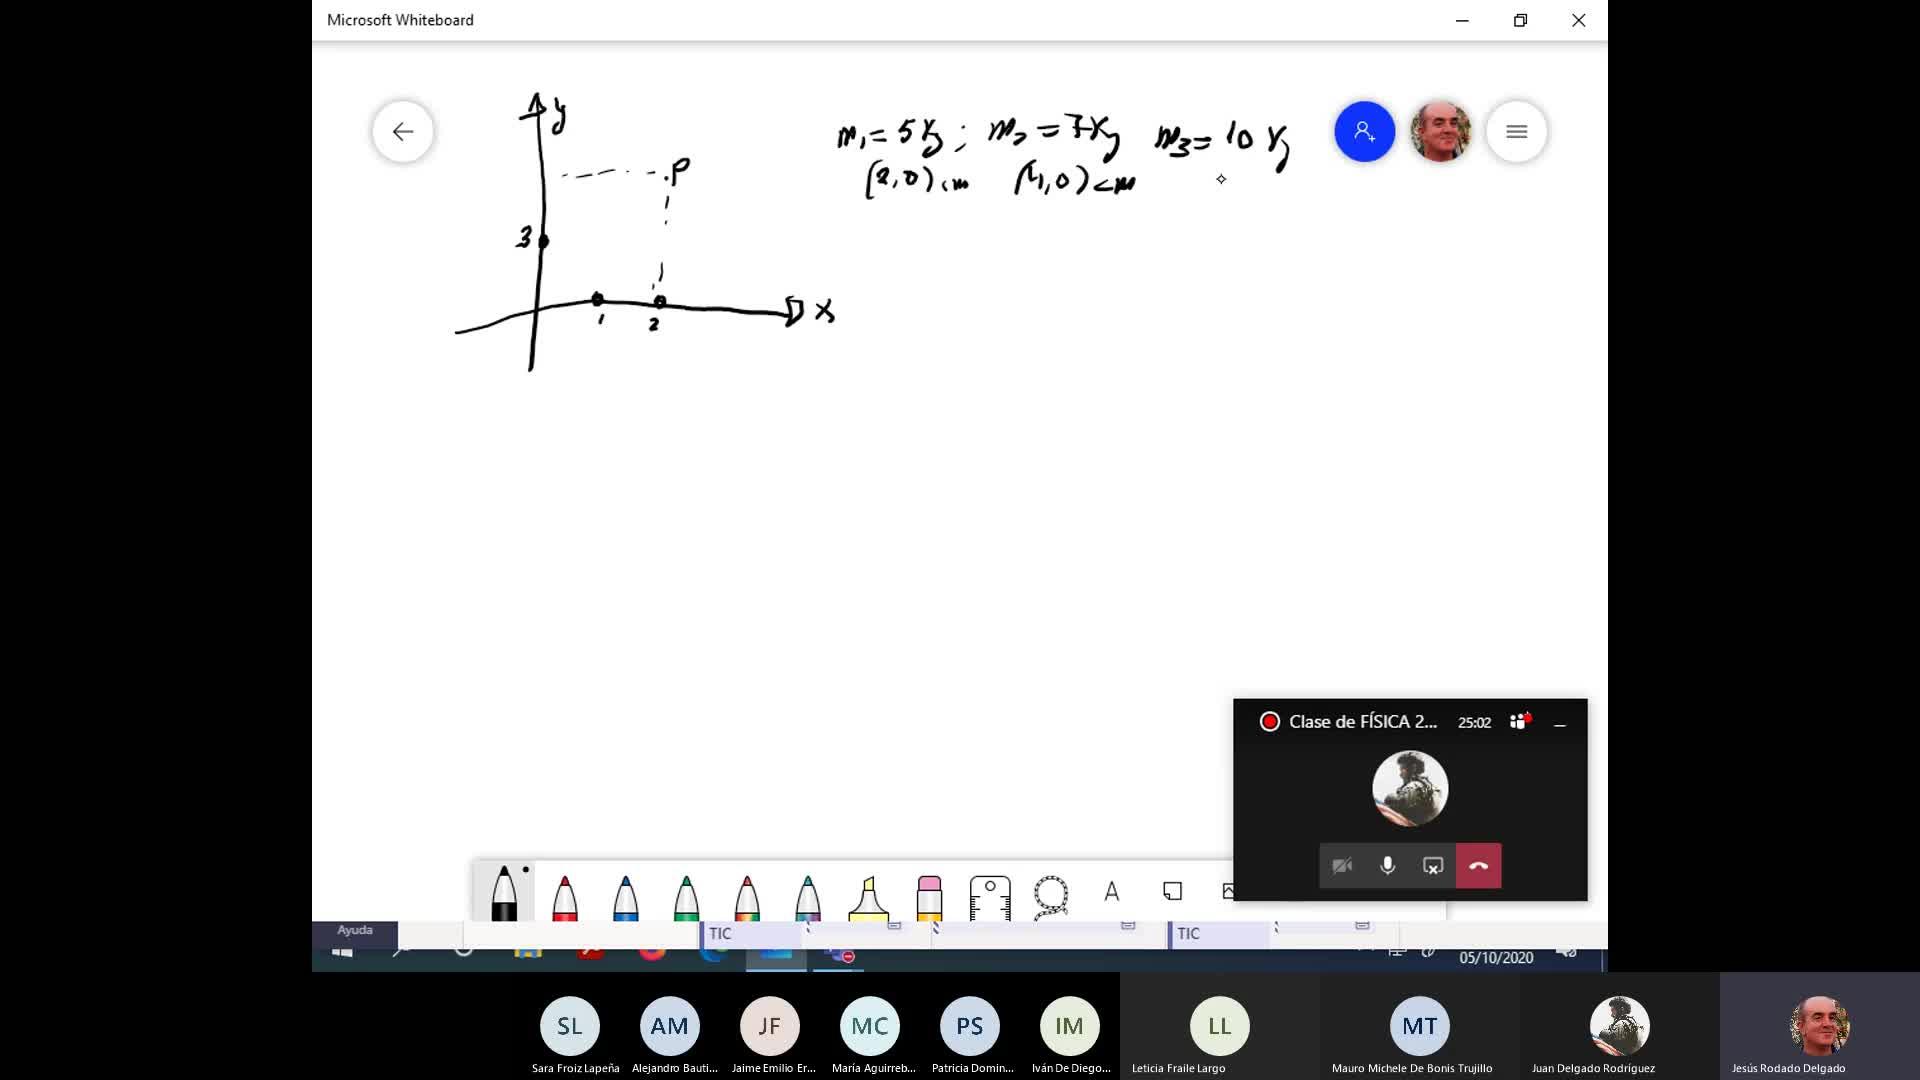Select the red pen tool
The width and height of the screenshot is (1920, 1080).
click(x=565, y=895)
